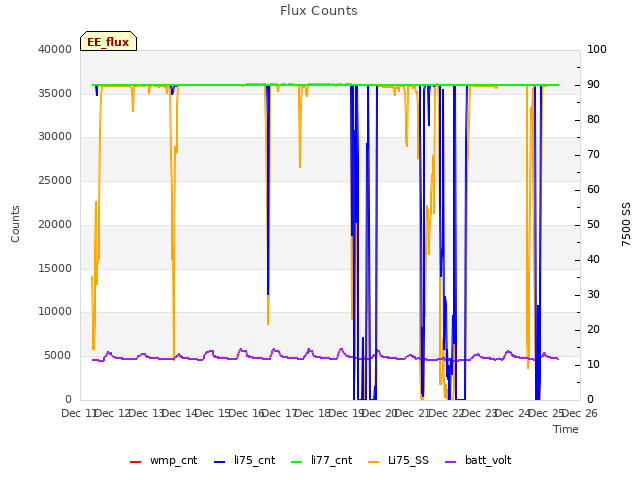Click the EE_flux label badge
Screen dimensions: 640x480
[108, 41]
